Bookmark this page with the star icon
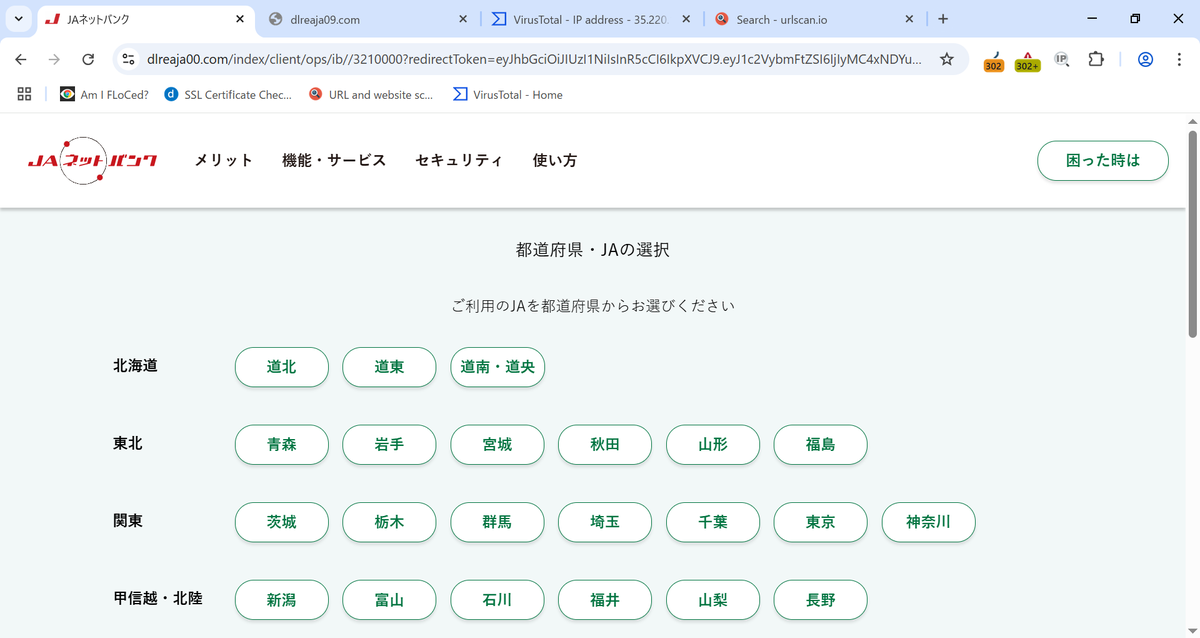This screenshot has height=638, width=1200. coord(946,59)
